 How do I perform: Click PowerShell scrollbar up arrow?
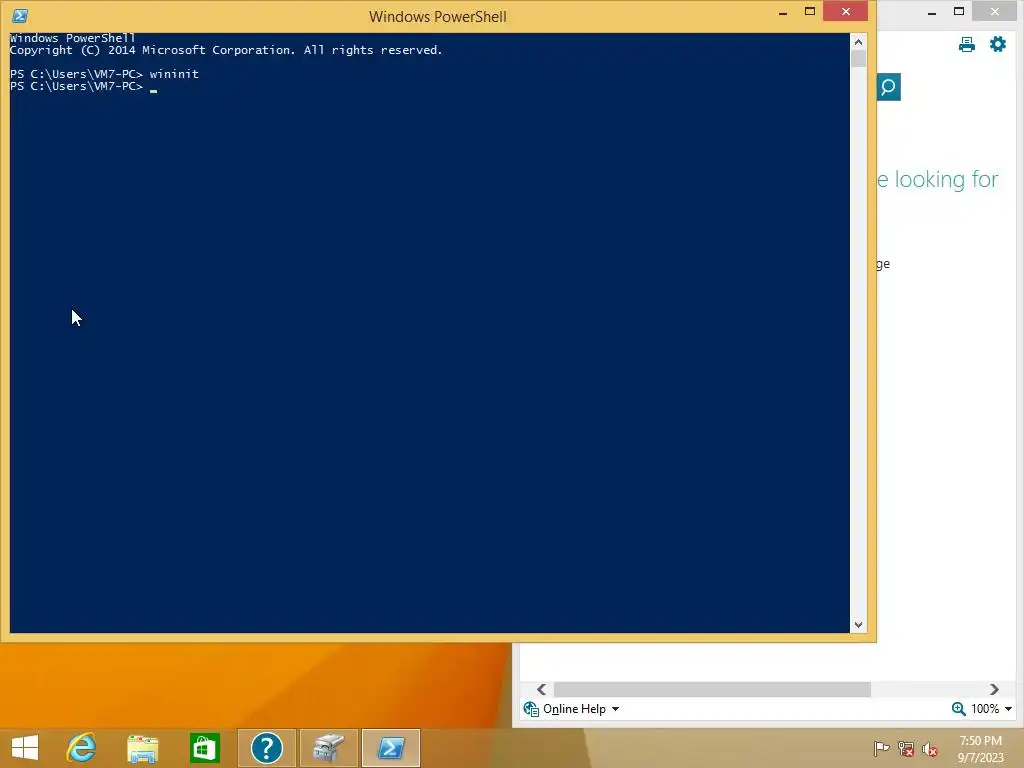pos(858,42)
